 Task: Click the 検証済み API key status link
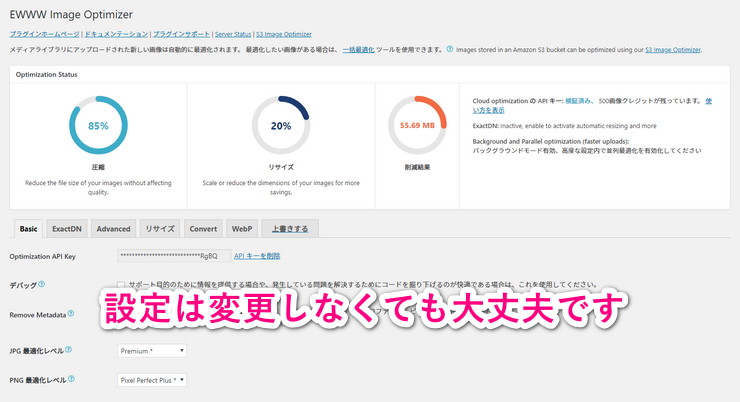click(x=578, y=101)
